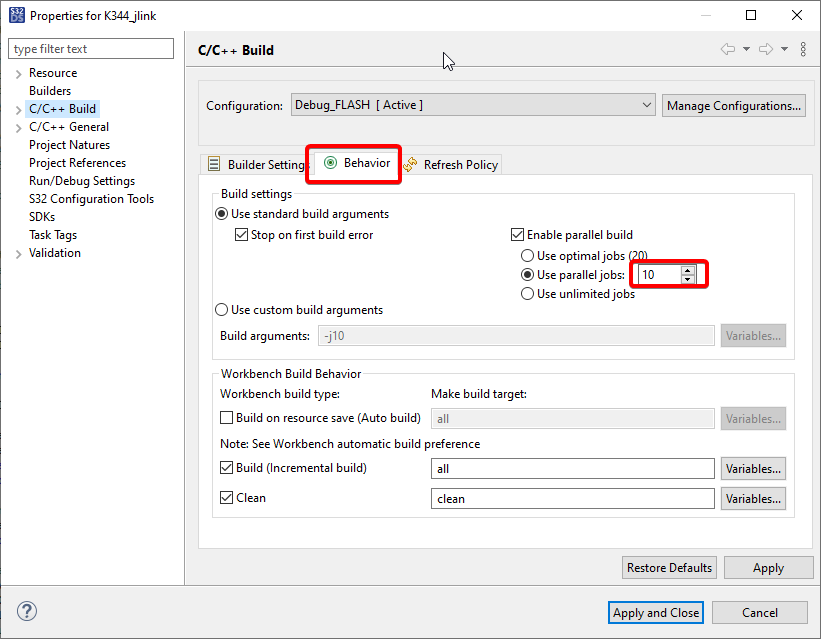Expand the C/C++ General tree node
The width and height of the screenshot is (821, 639).
click(x=18, y=127)
